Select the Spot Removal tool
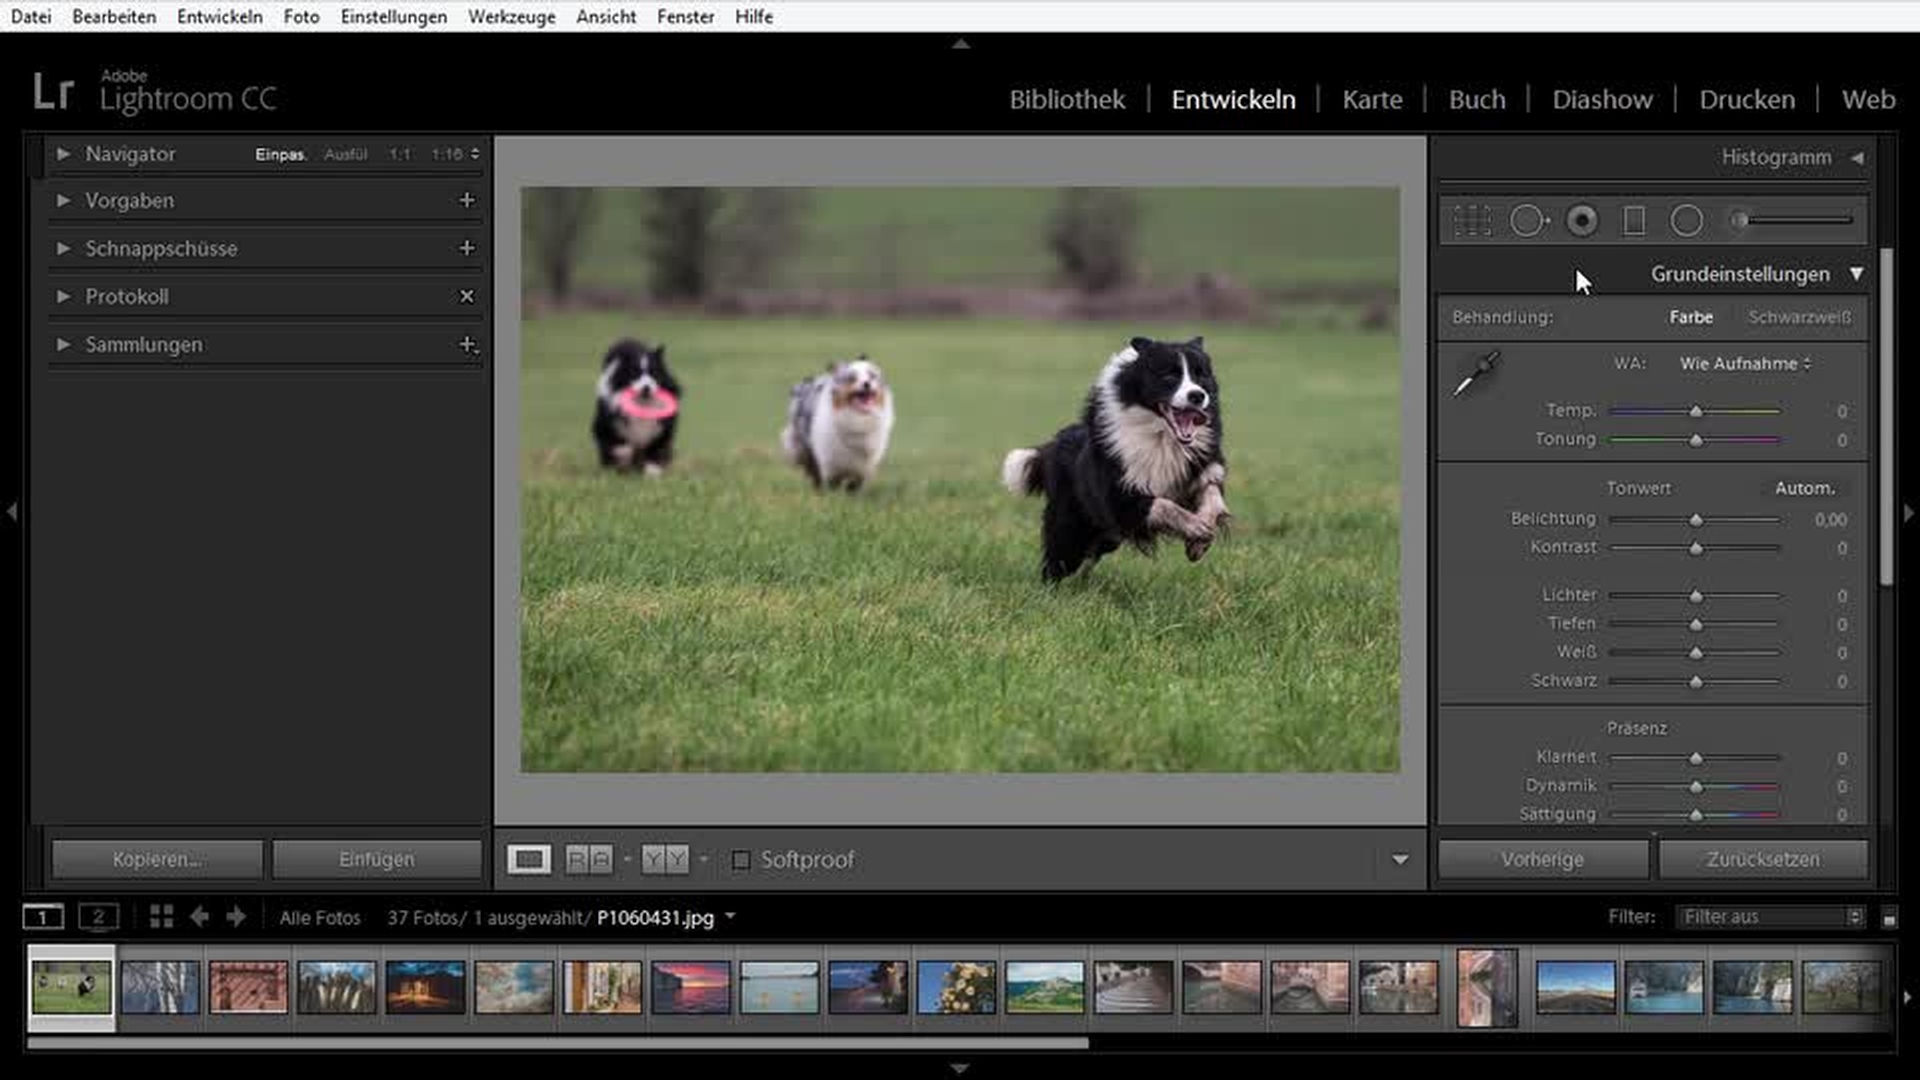 coord(1528,220)
